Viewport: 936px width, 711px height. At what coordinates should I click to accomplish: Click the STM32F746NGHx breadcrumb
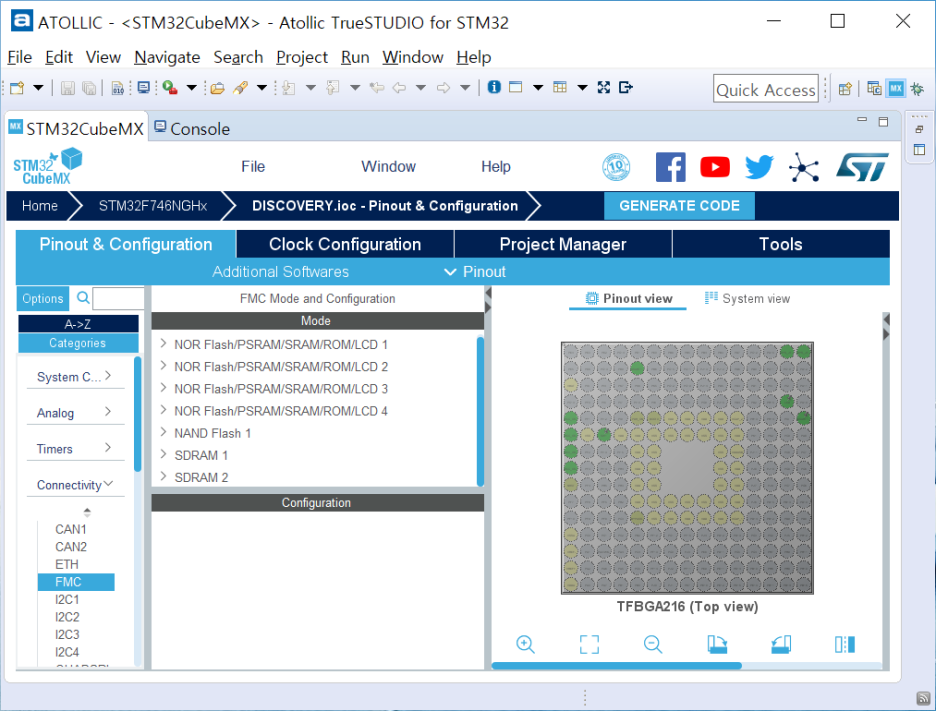point(153,206)
